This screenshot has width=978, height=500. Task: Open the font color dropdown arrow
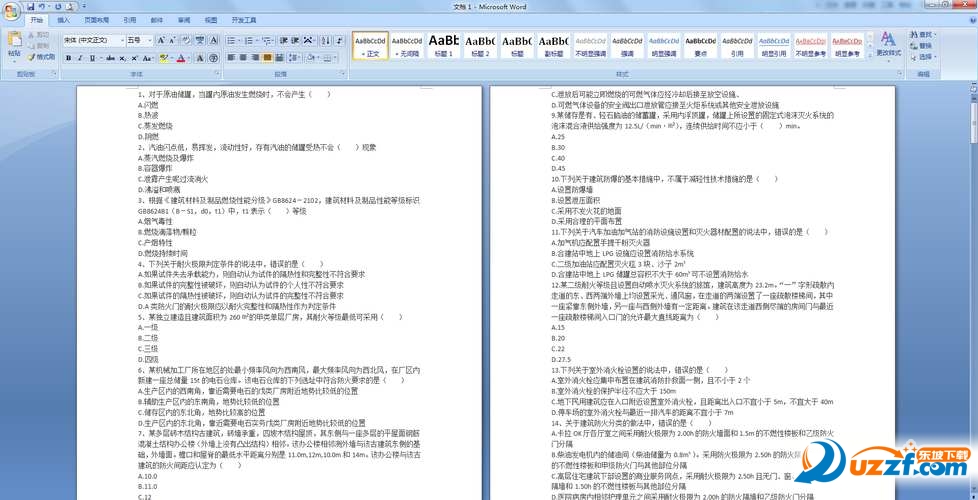[x=189, y=58]
